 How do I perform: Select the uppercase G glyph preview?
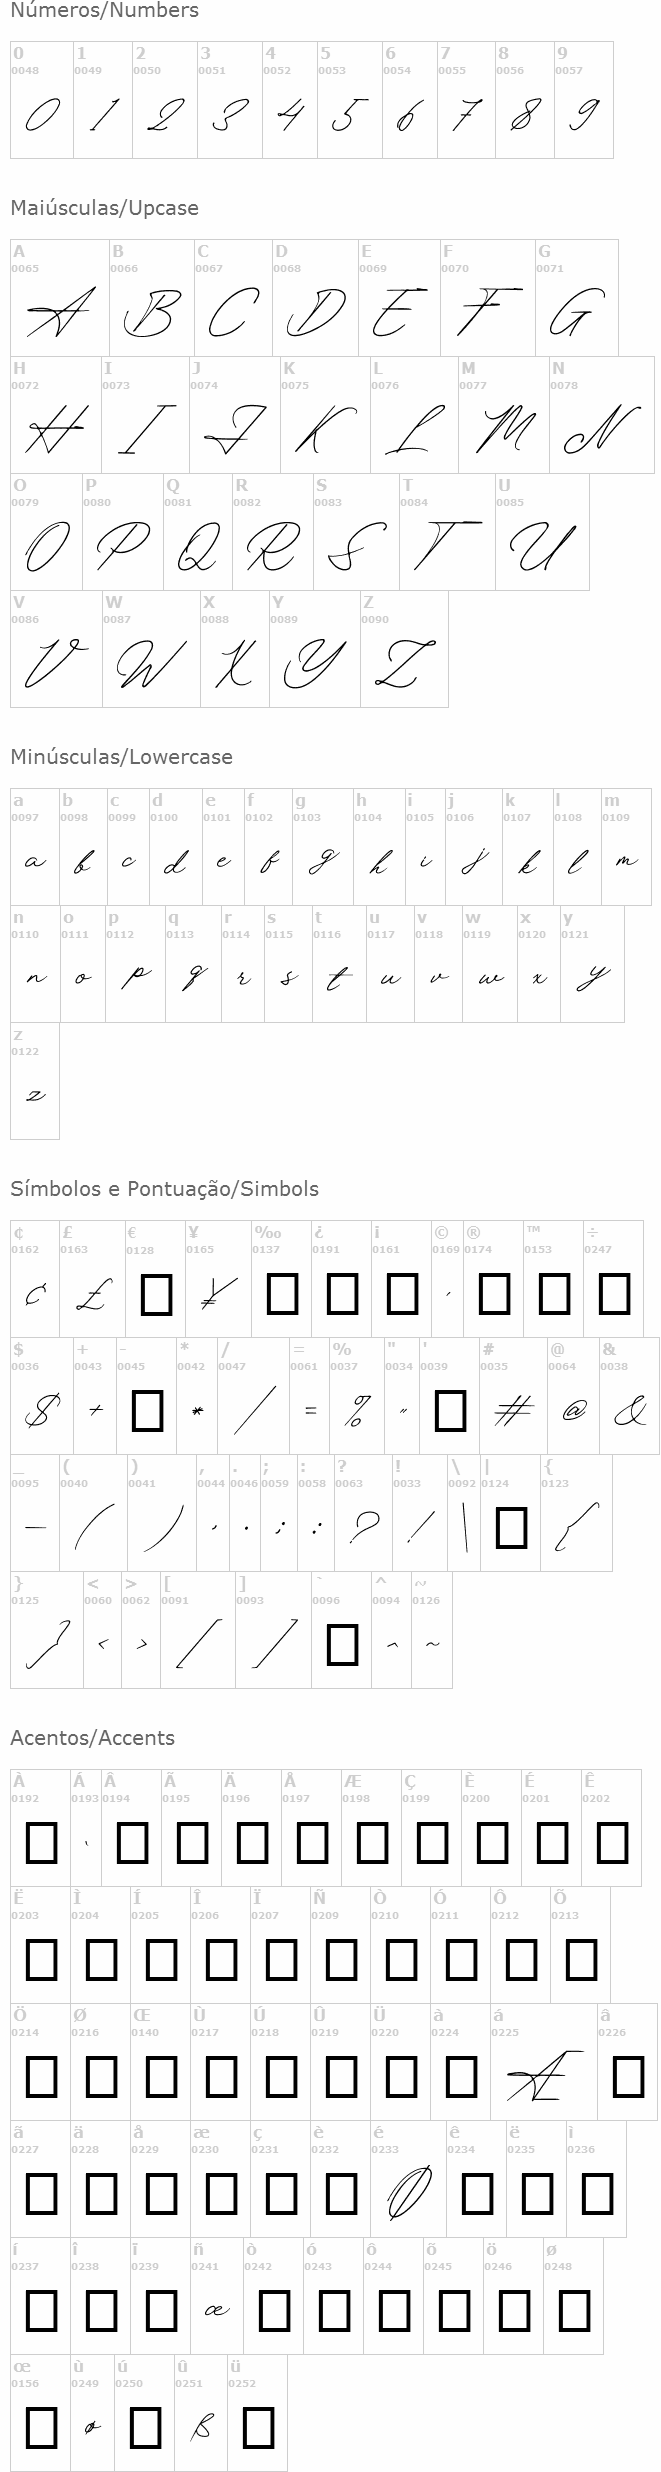click(x=576, y=312)
